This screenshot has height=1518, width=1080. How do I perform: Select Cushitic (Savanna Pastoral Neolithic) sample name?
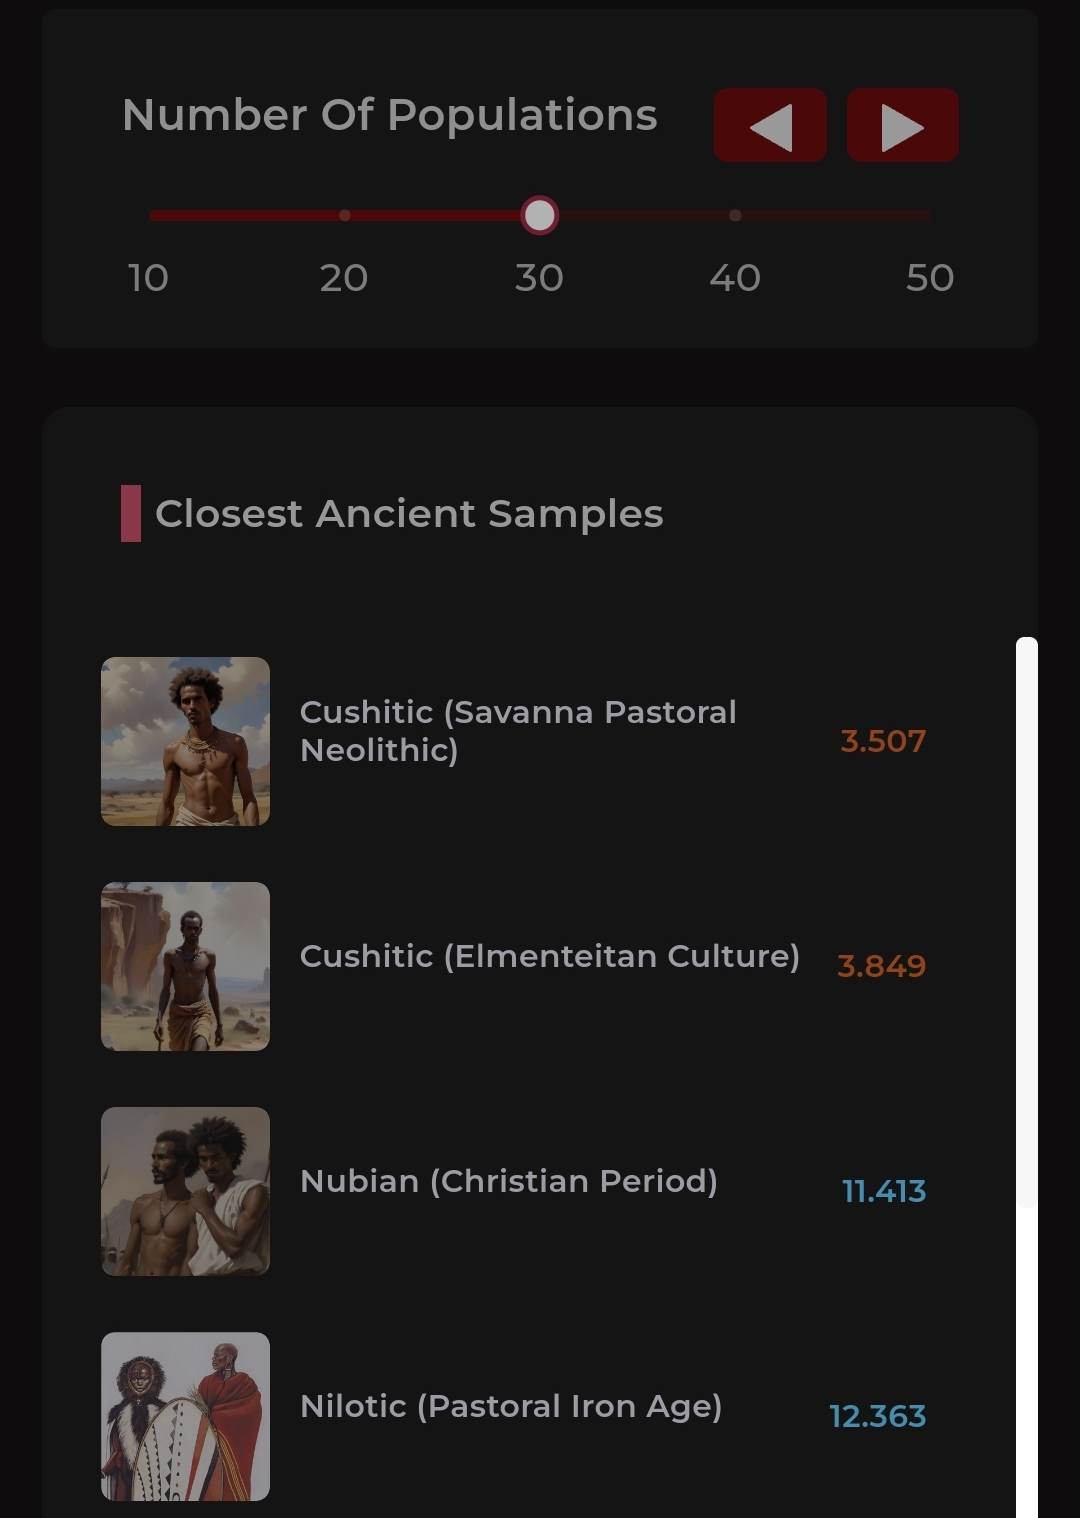pos(518,731)
